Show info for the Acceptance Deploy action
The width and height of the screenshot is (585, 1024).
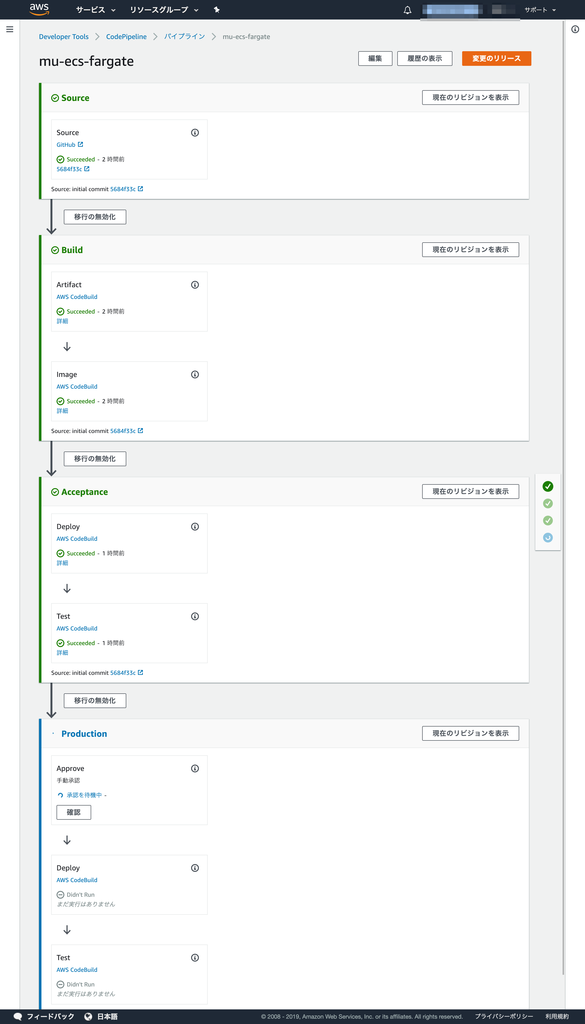195,526
